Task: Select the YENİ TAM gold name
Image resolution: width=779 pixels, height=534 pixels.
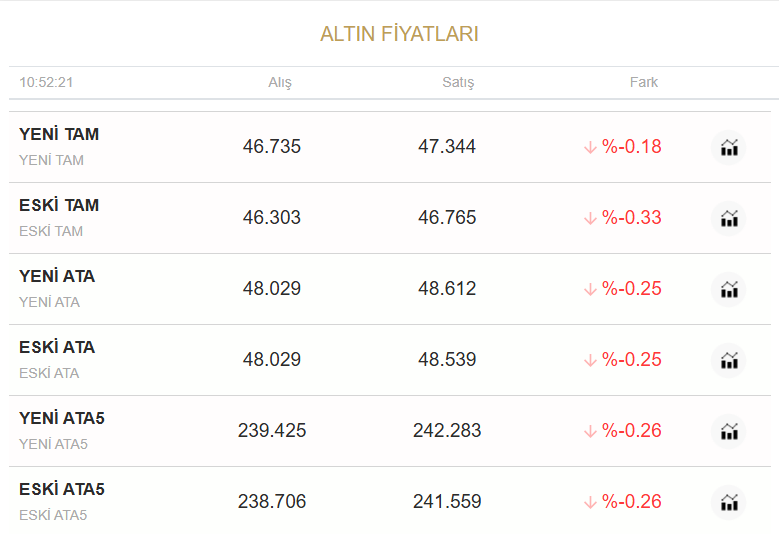Action: point(59,134)
